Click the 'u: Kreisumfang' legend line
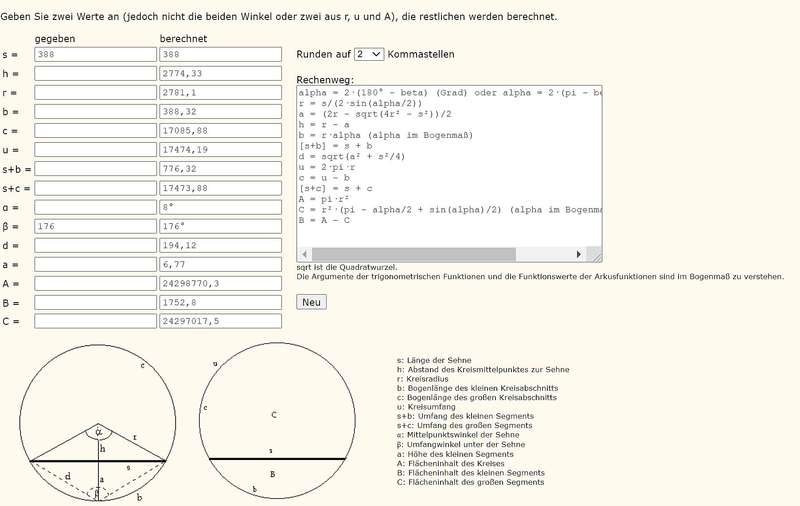The height and width of the screenshot is (506, 800). pos(426,407)
